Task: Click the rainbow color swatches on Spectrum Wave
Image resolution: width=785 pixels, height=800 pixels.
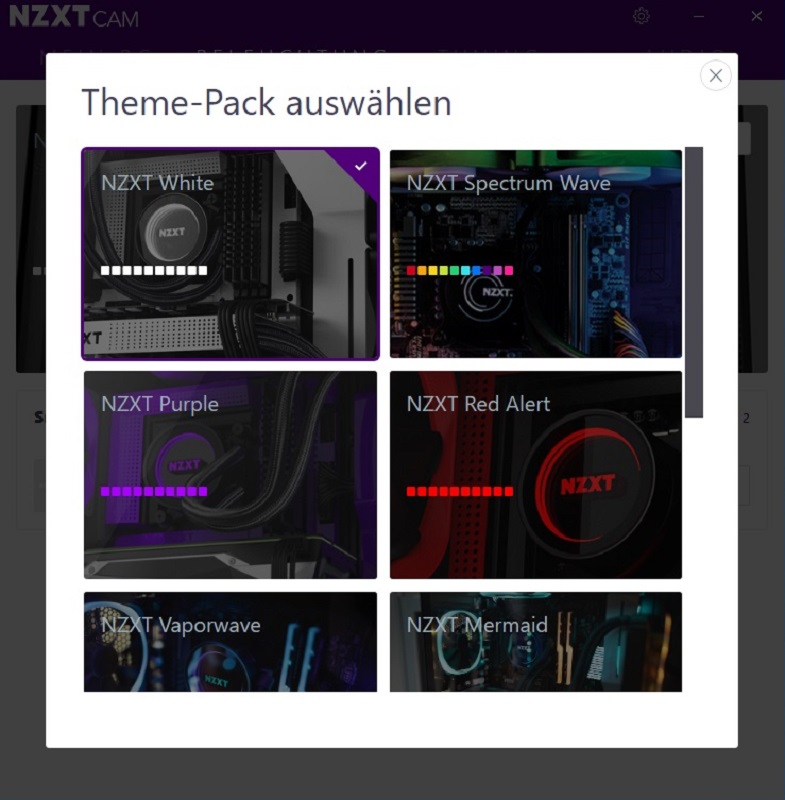Action: click(x=460, y=270)
